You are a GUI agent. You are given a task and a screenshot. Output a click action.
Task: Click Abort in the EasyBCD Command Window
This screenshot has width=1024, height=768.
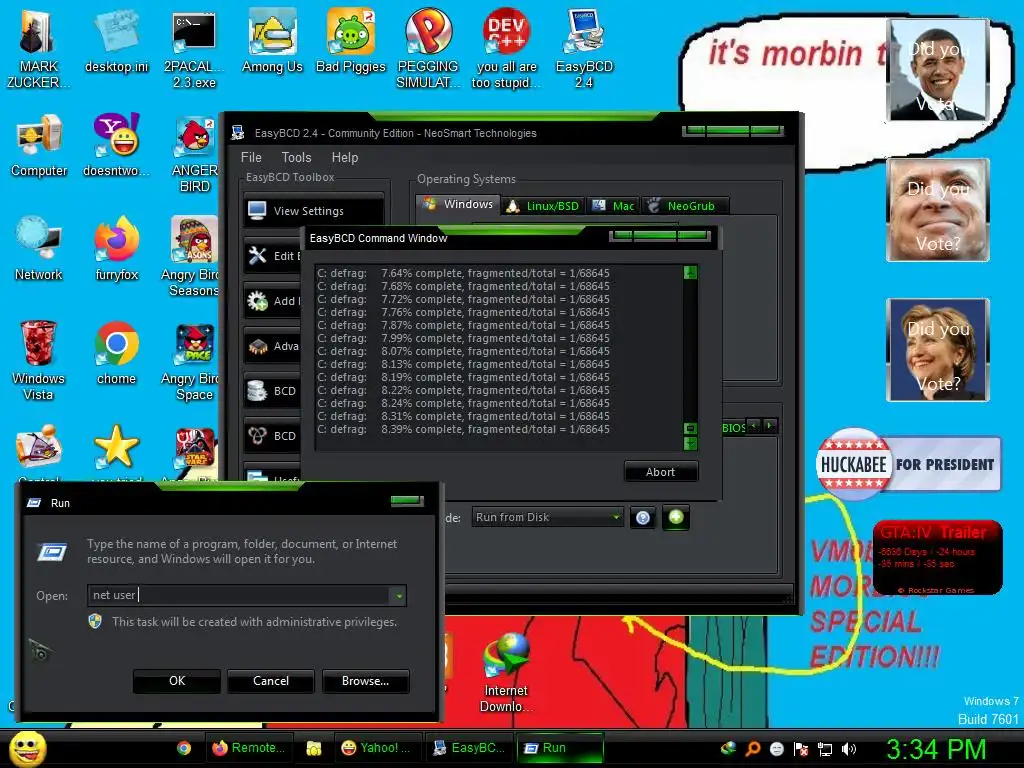[660, 472]
